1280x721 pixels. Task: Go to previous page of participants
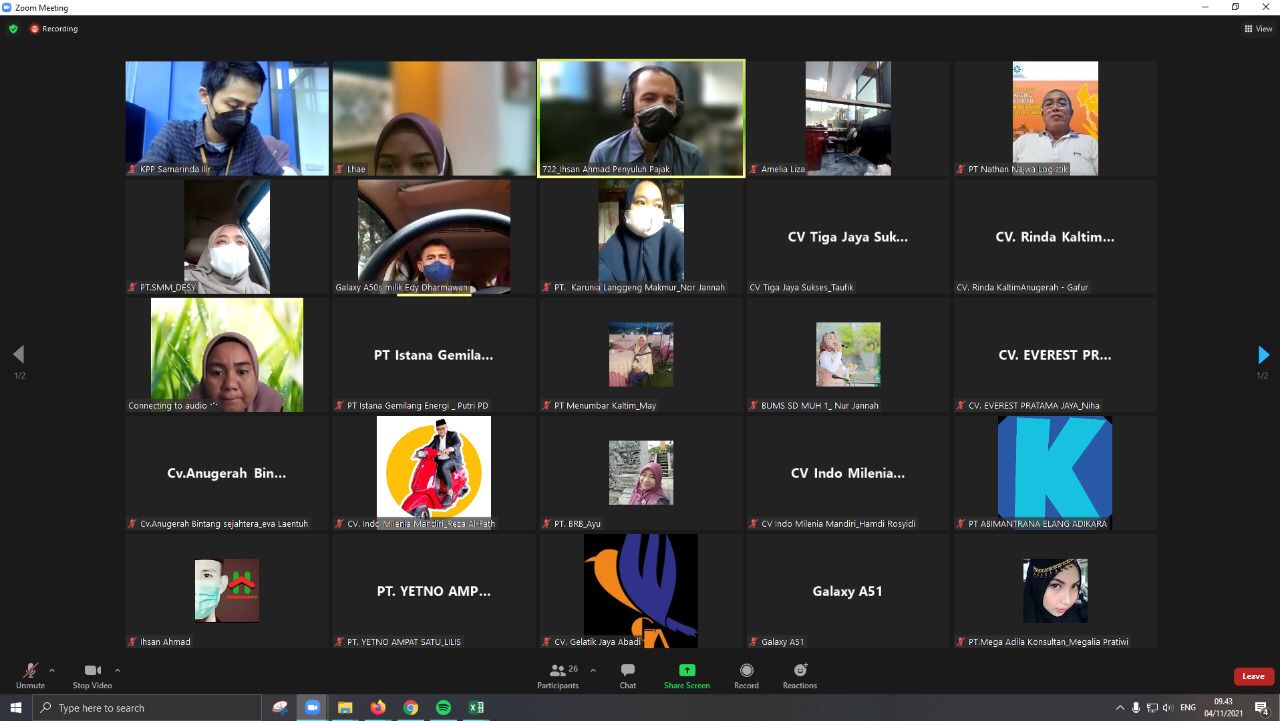18,354
